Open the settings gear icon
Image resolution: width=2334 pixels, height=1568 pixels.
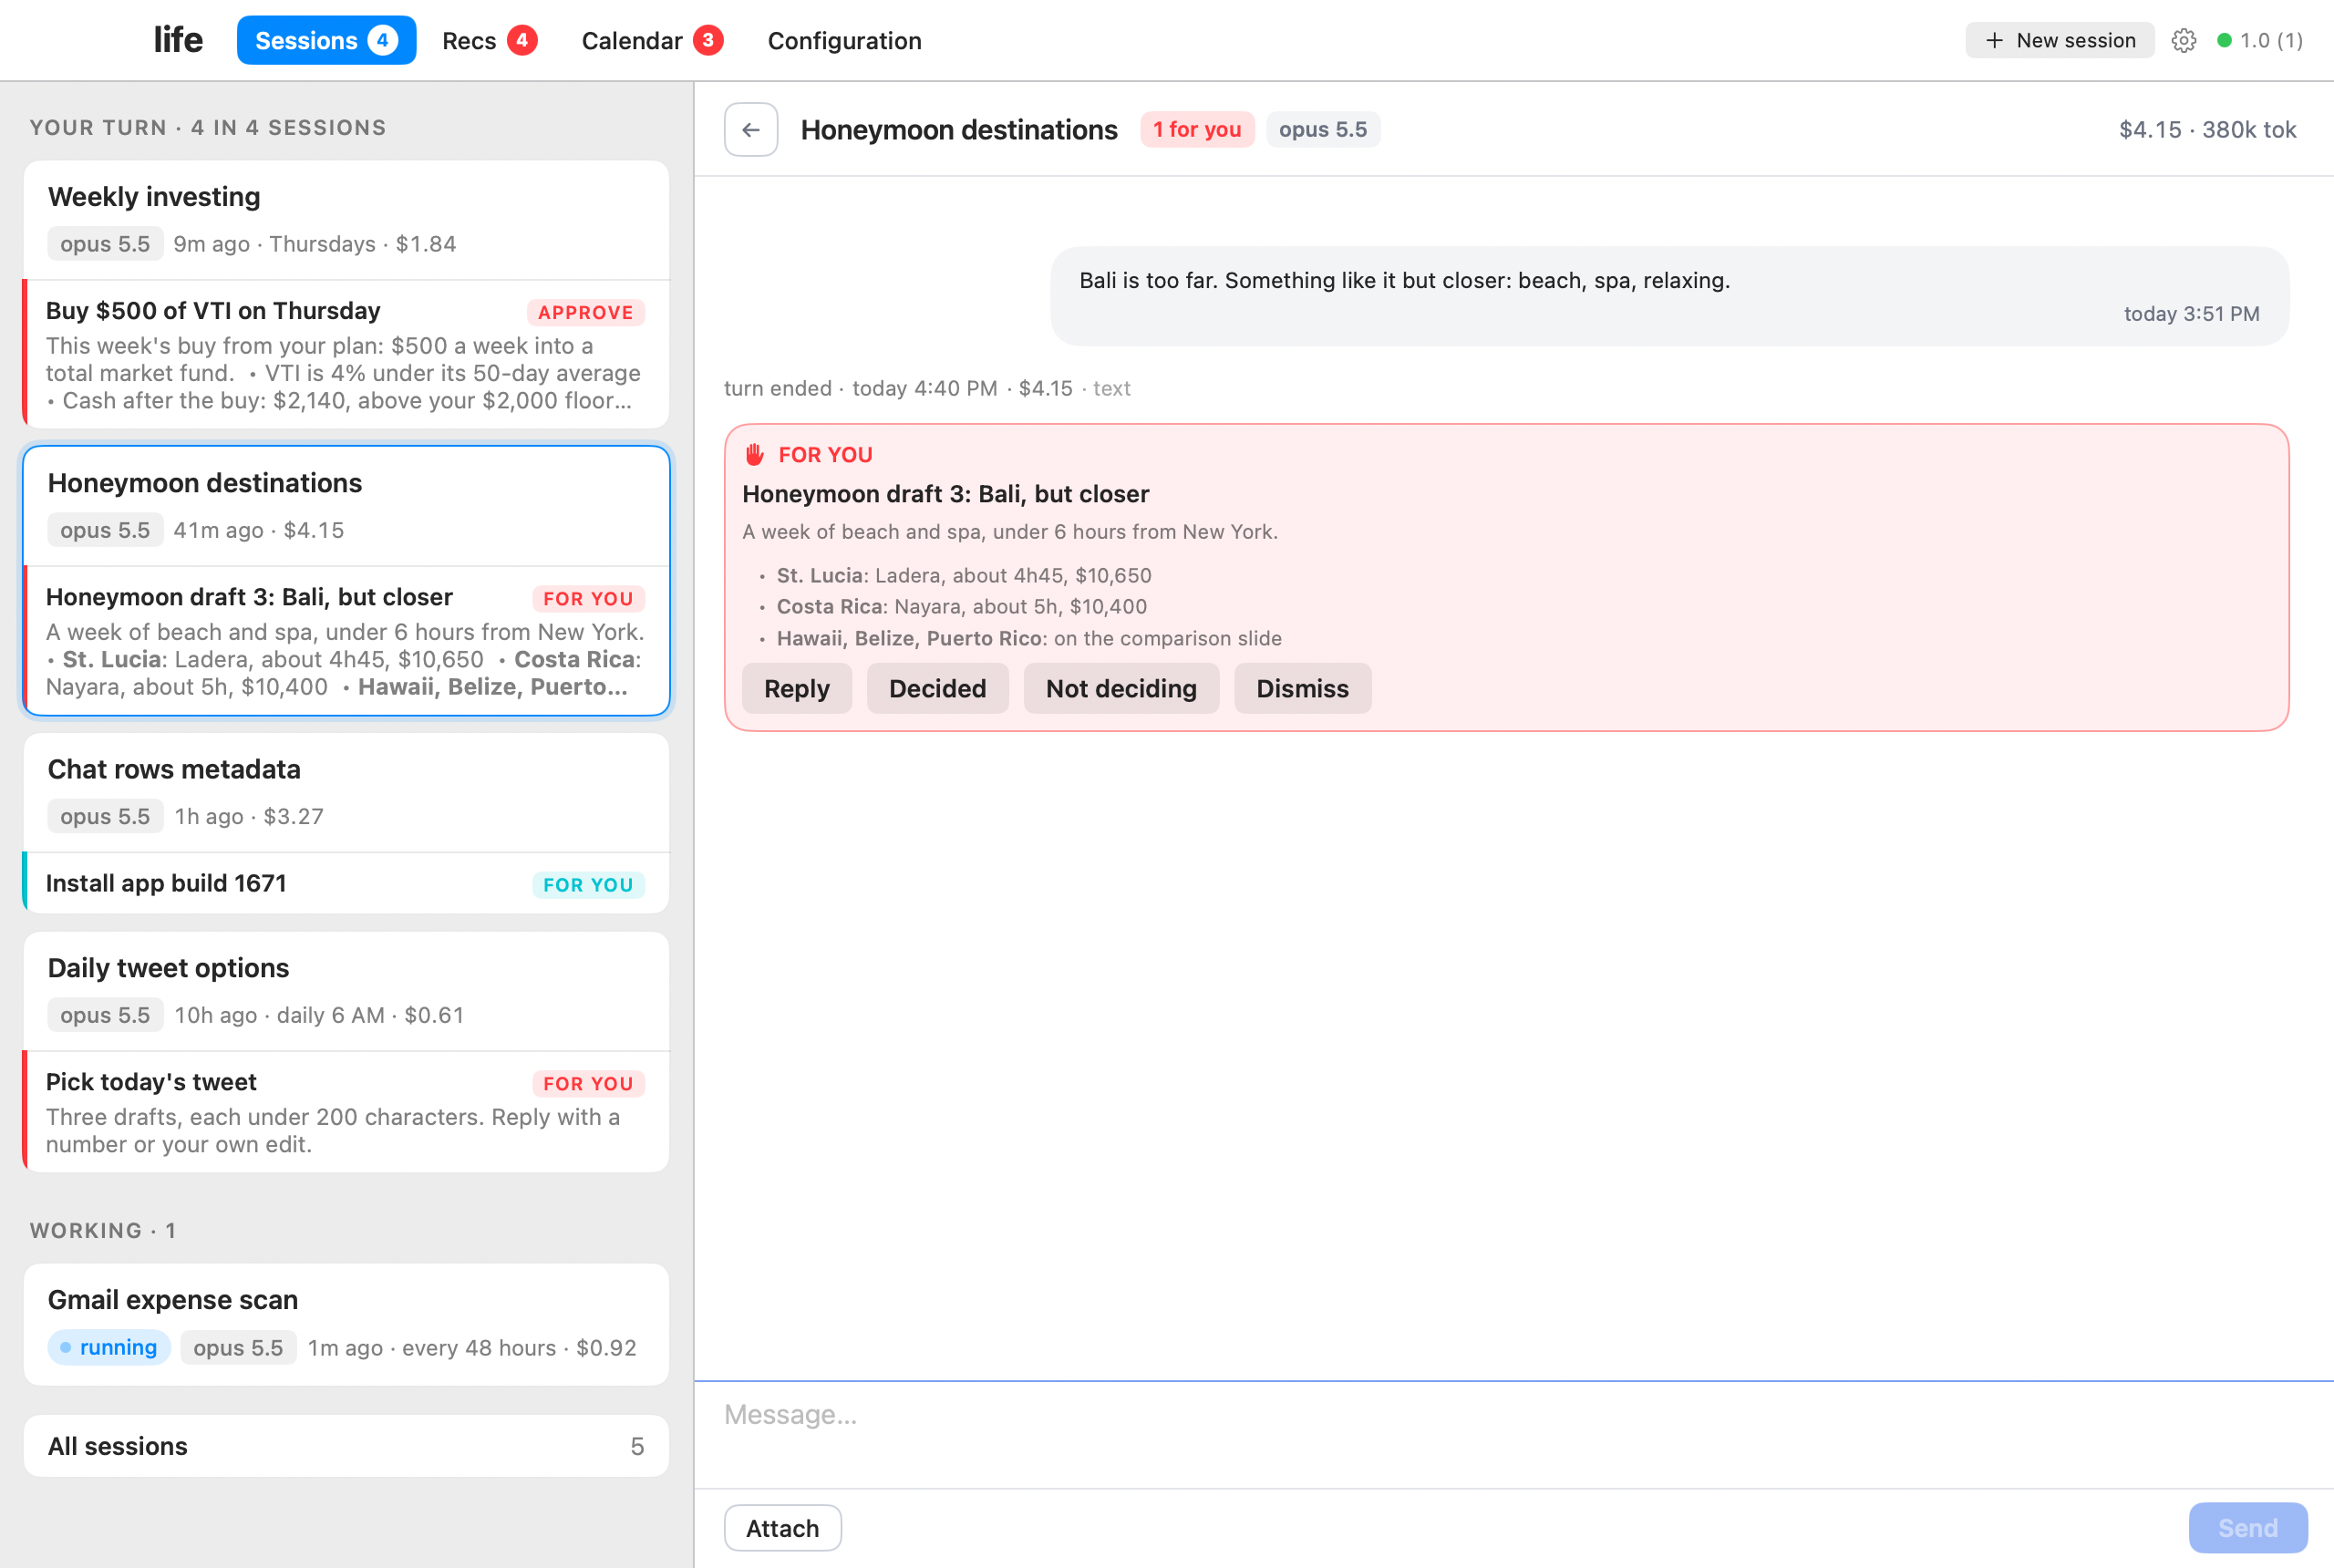click(2184, 41)
